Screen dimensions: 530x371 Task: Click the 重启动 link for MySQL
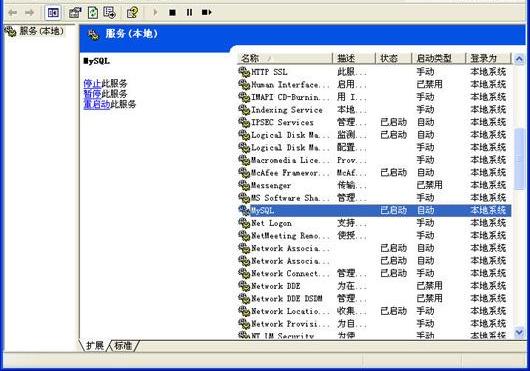coord(97,104)
